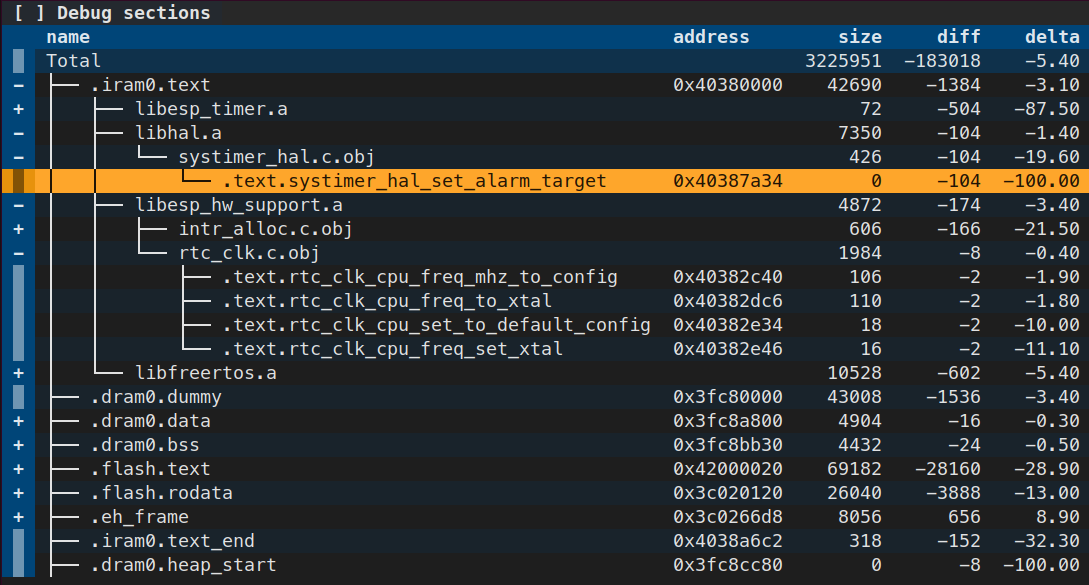1089x585 pixels.
Task: Collapse the libesp_hw_support.a archive
Action: tap(18, 204)
